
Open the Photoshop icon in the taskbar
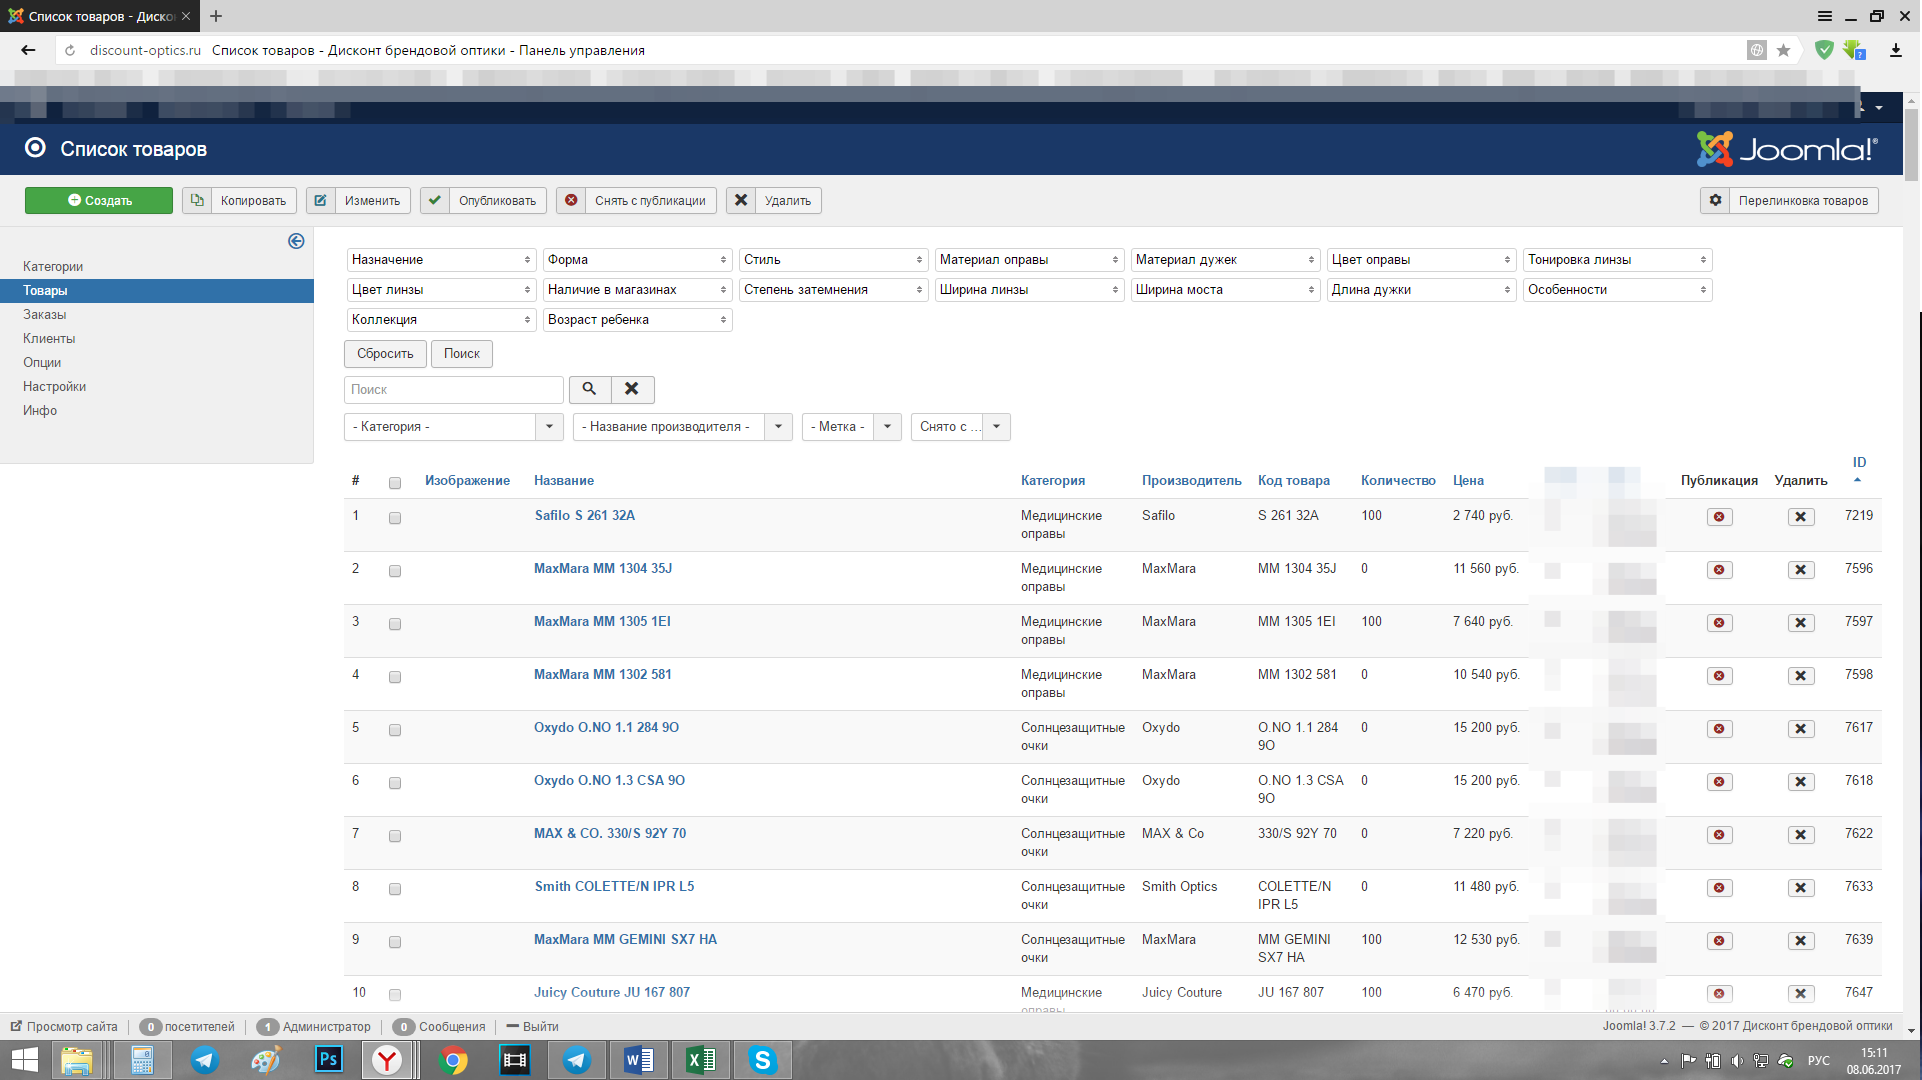tap(328, 1059)
